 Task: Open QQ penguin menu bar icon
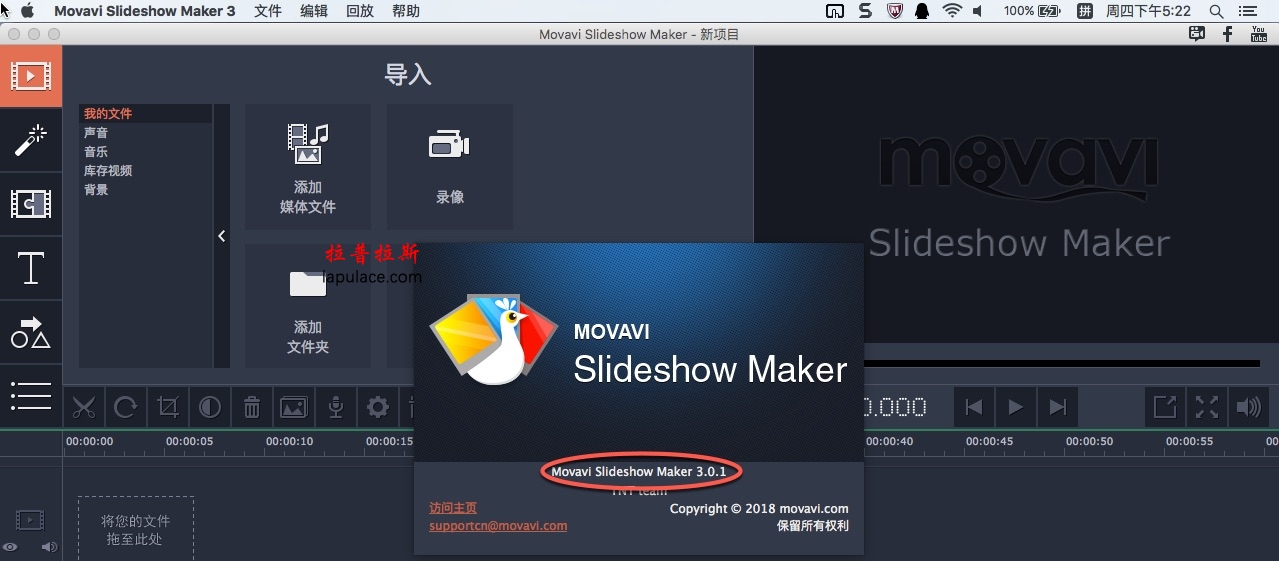(x=922, y=11)
